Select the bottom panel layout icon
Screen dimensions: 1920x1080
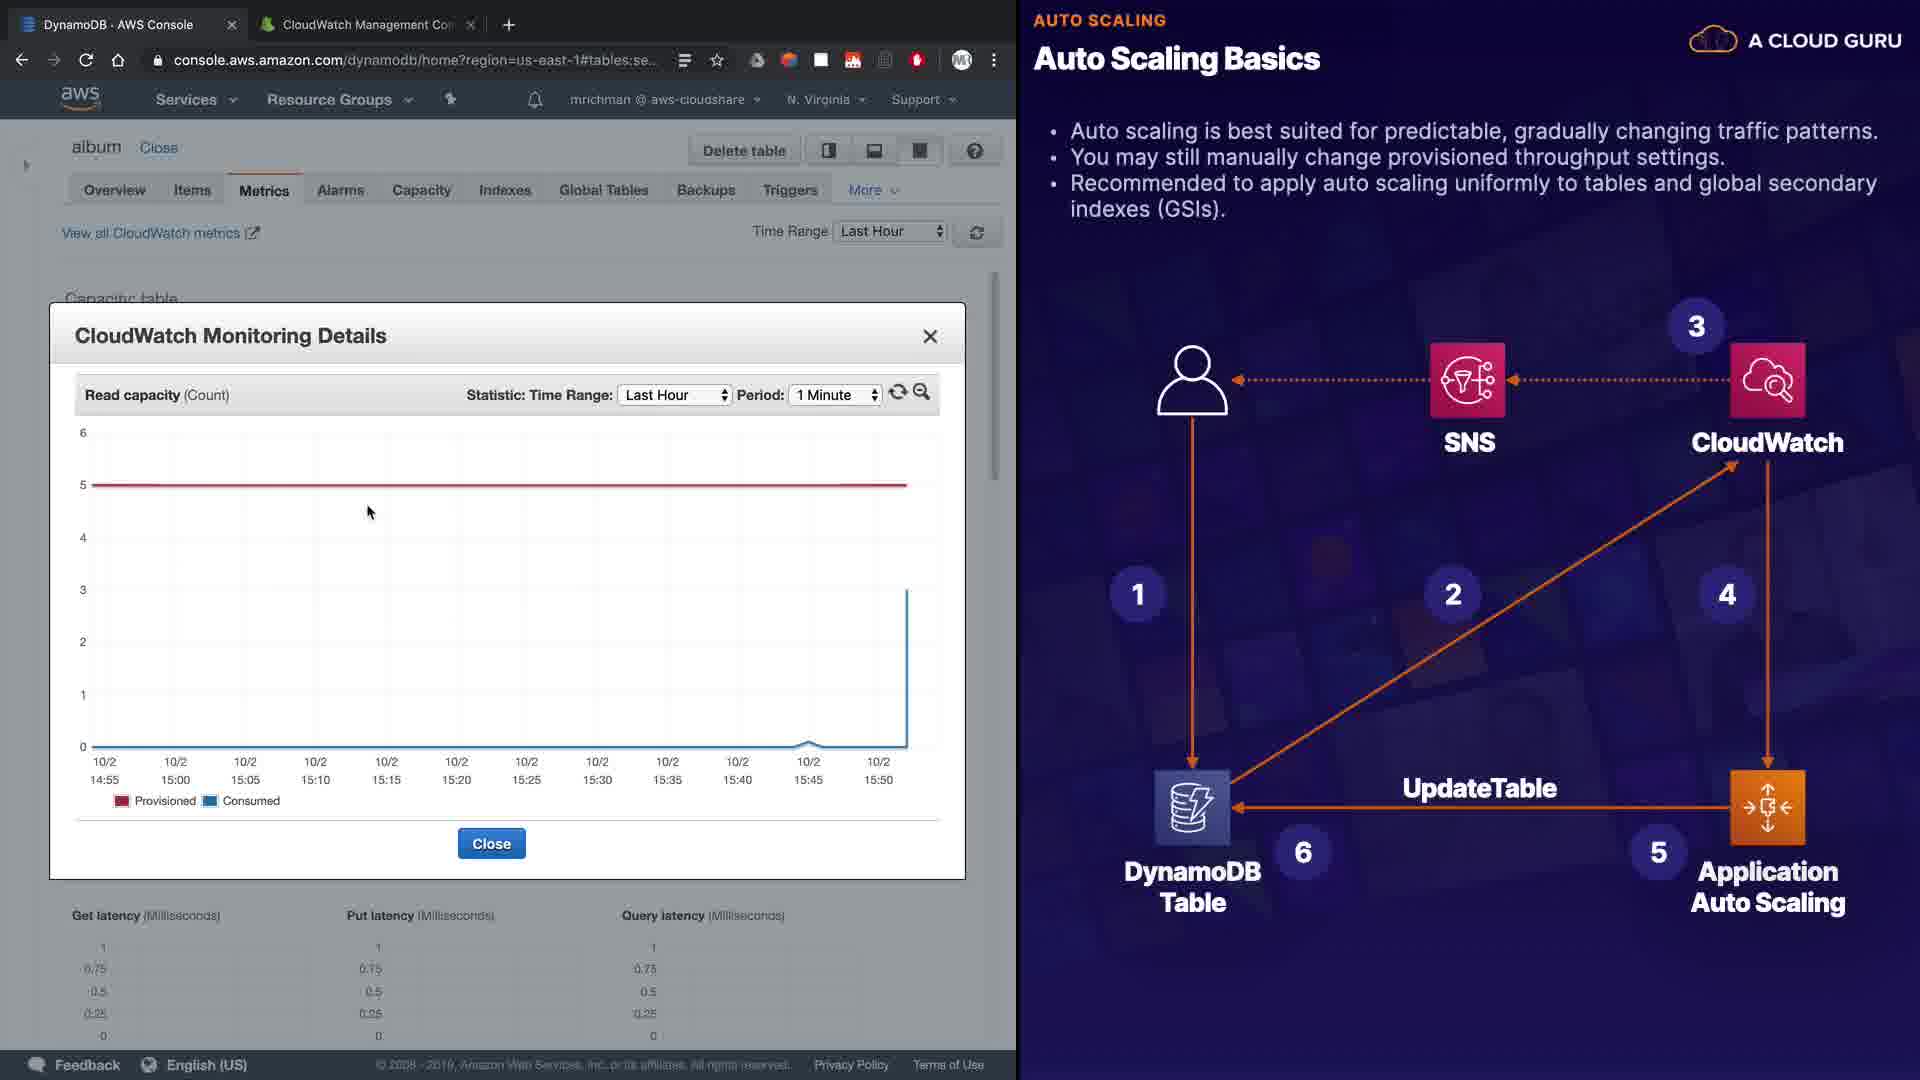click(x=874, y=151)
